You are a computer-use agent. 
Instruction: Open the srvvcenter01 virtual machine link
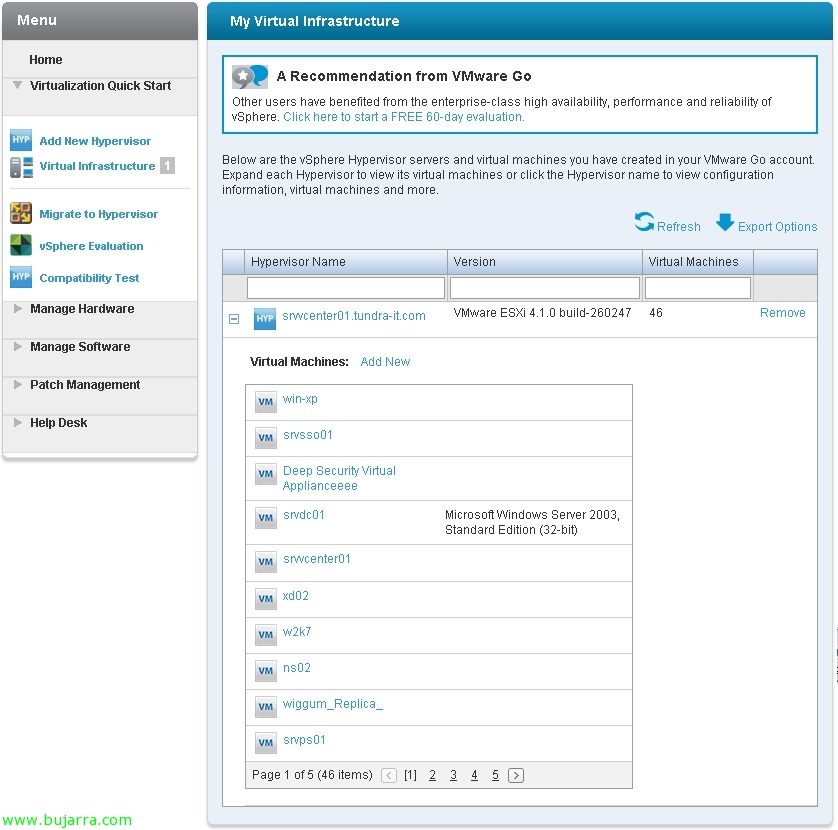click(x=317, y=559)
